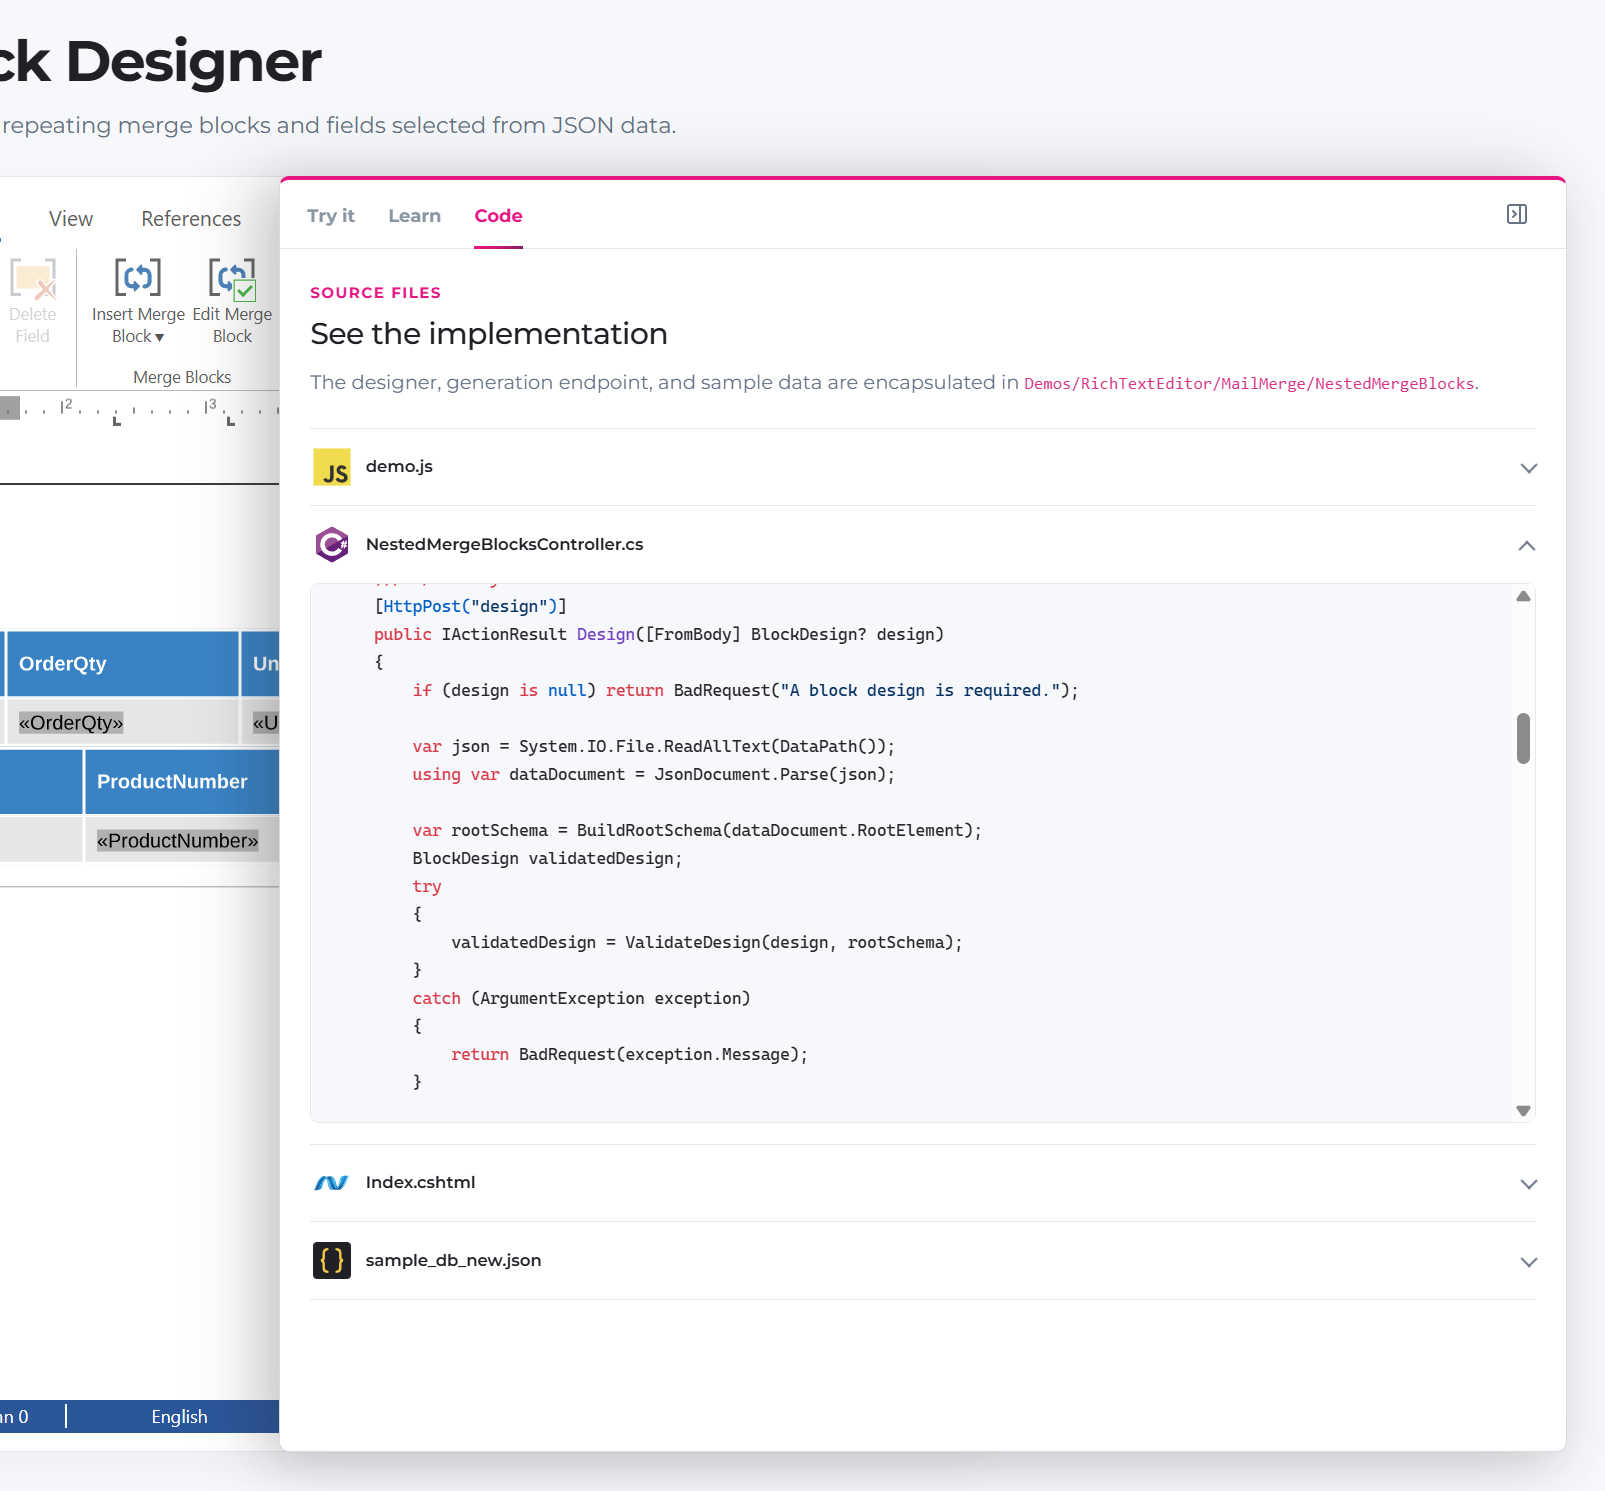Click the sample_db_new.json file name
Screen dimensions: 1605x1491
[453, 1261]
